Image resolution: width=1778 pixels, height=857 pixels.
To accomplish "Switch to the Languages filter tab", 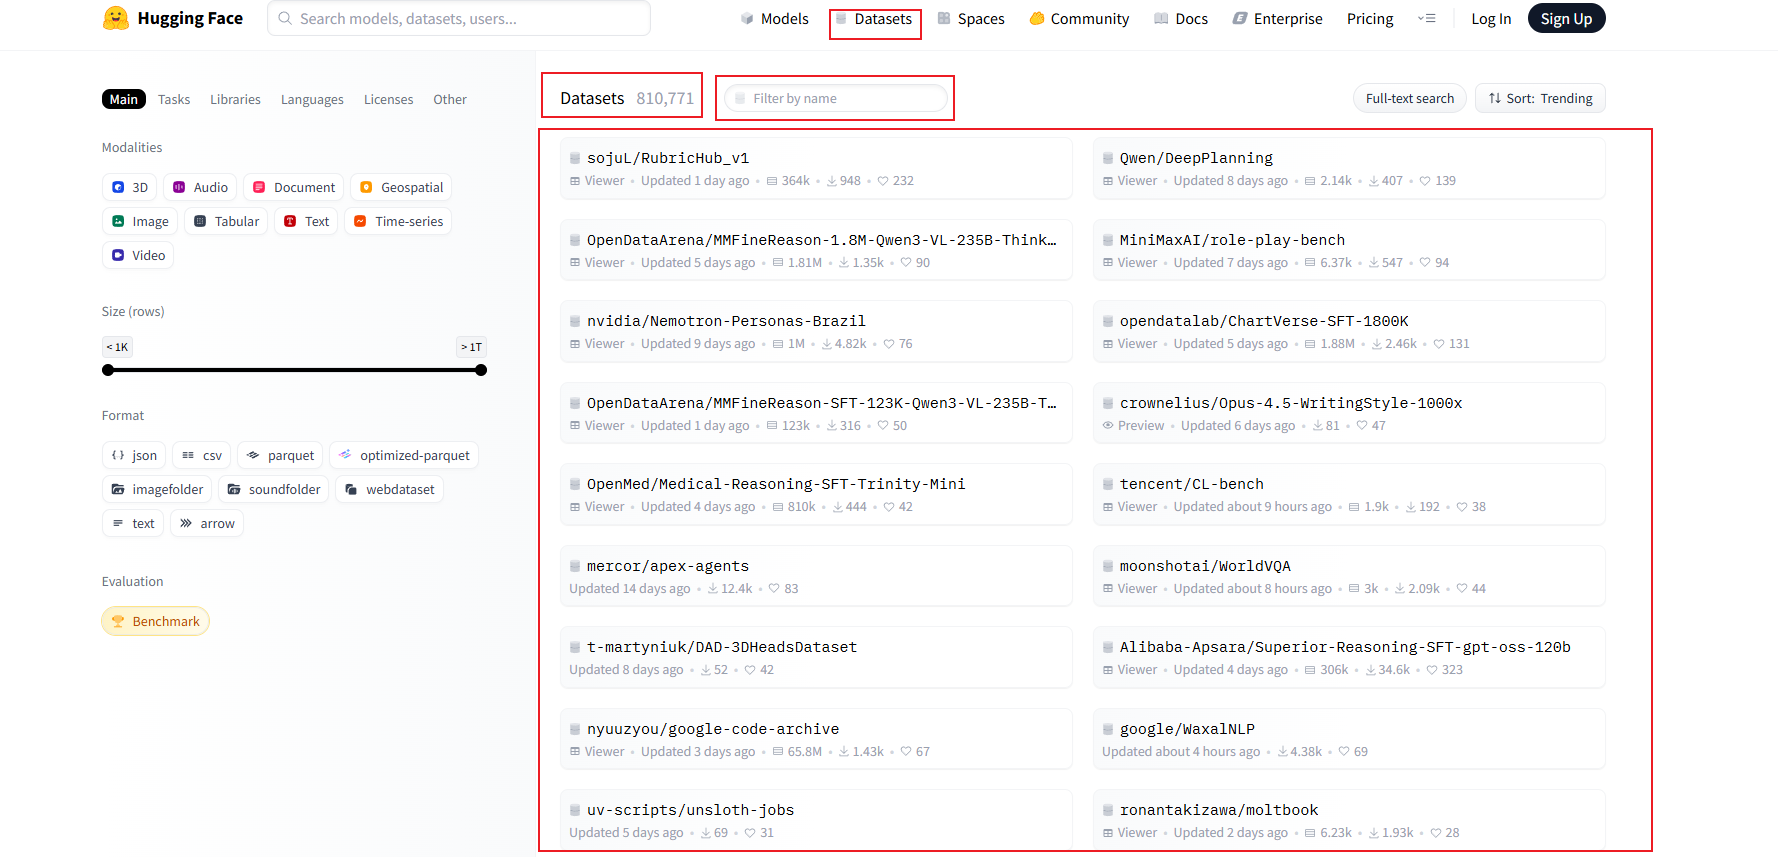I will [312, 99].
